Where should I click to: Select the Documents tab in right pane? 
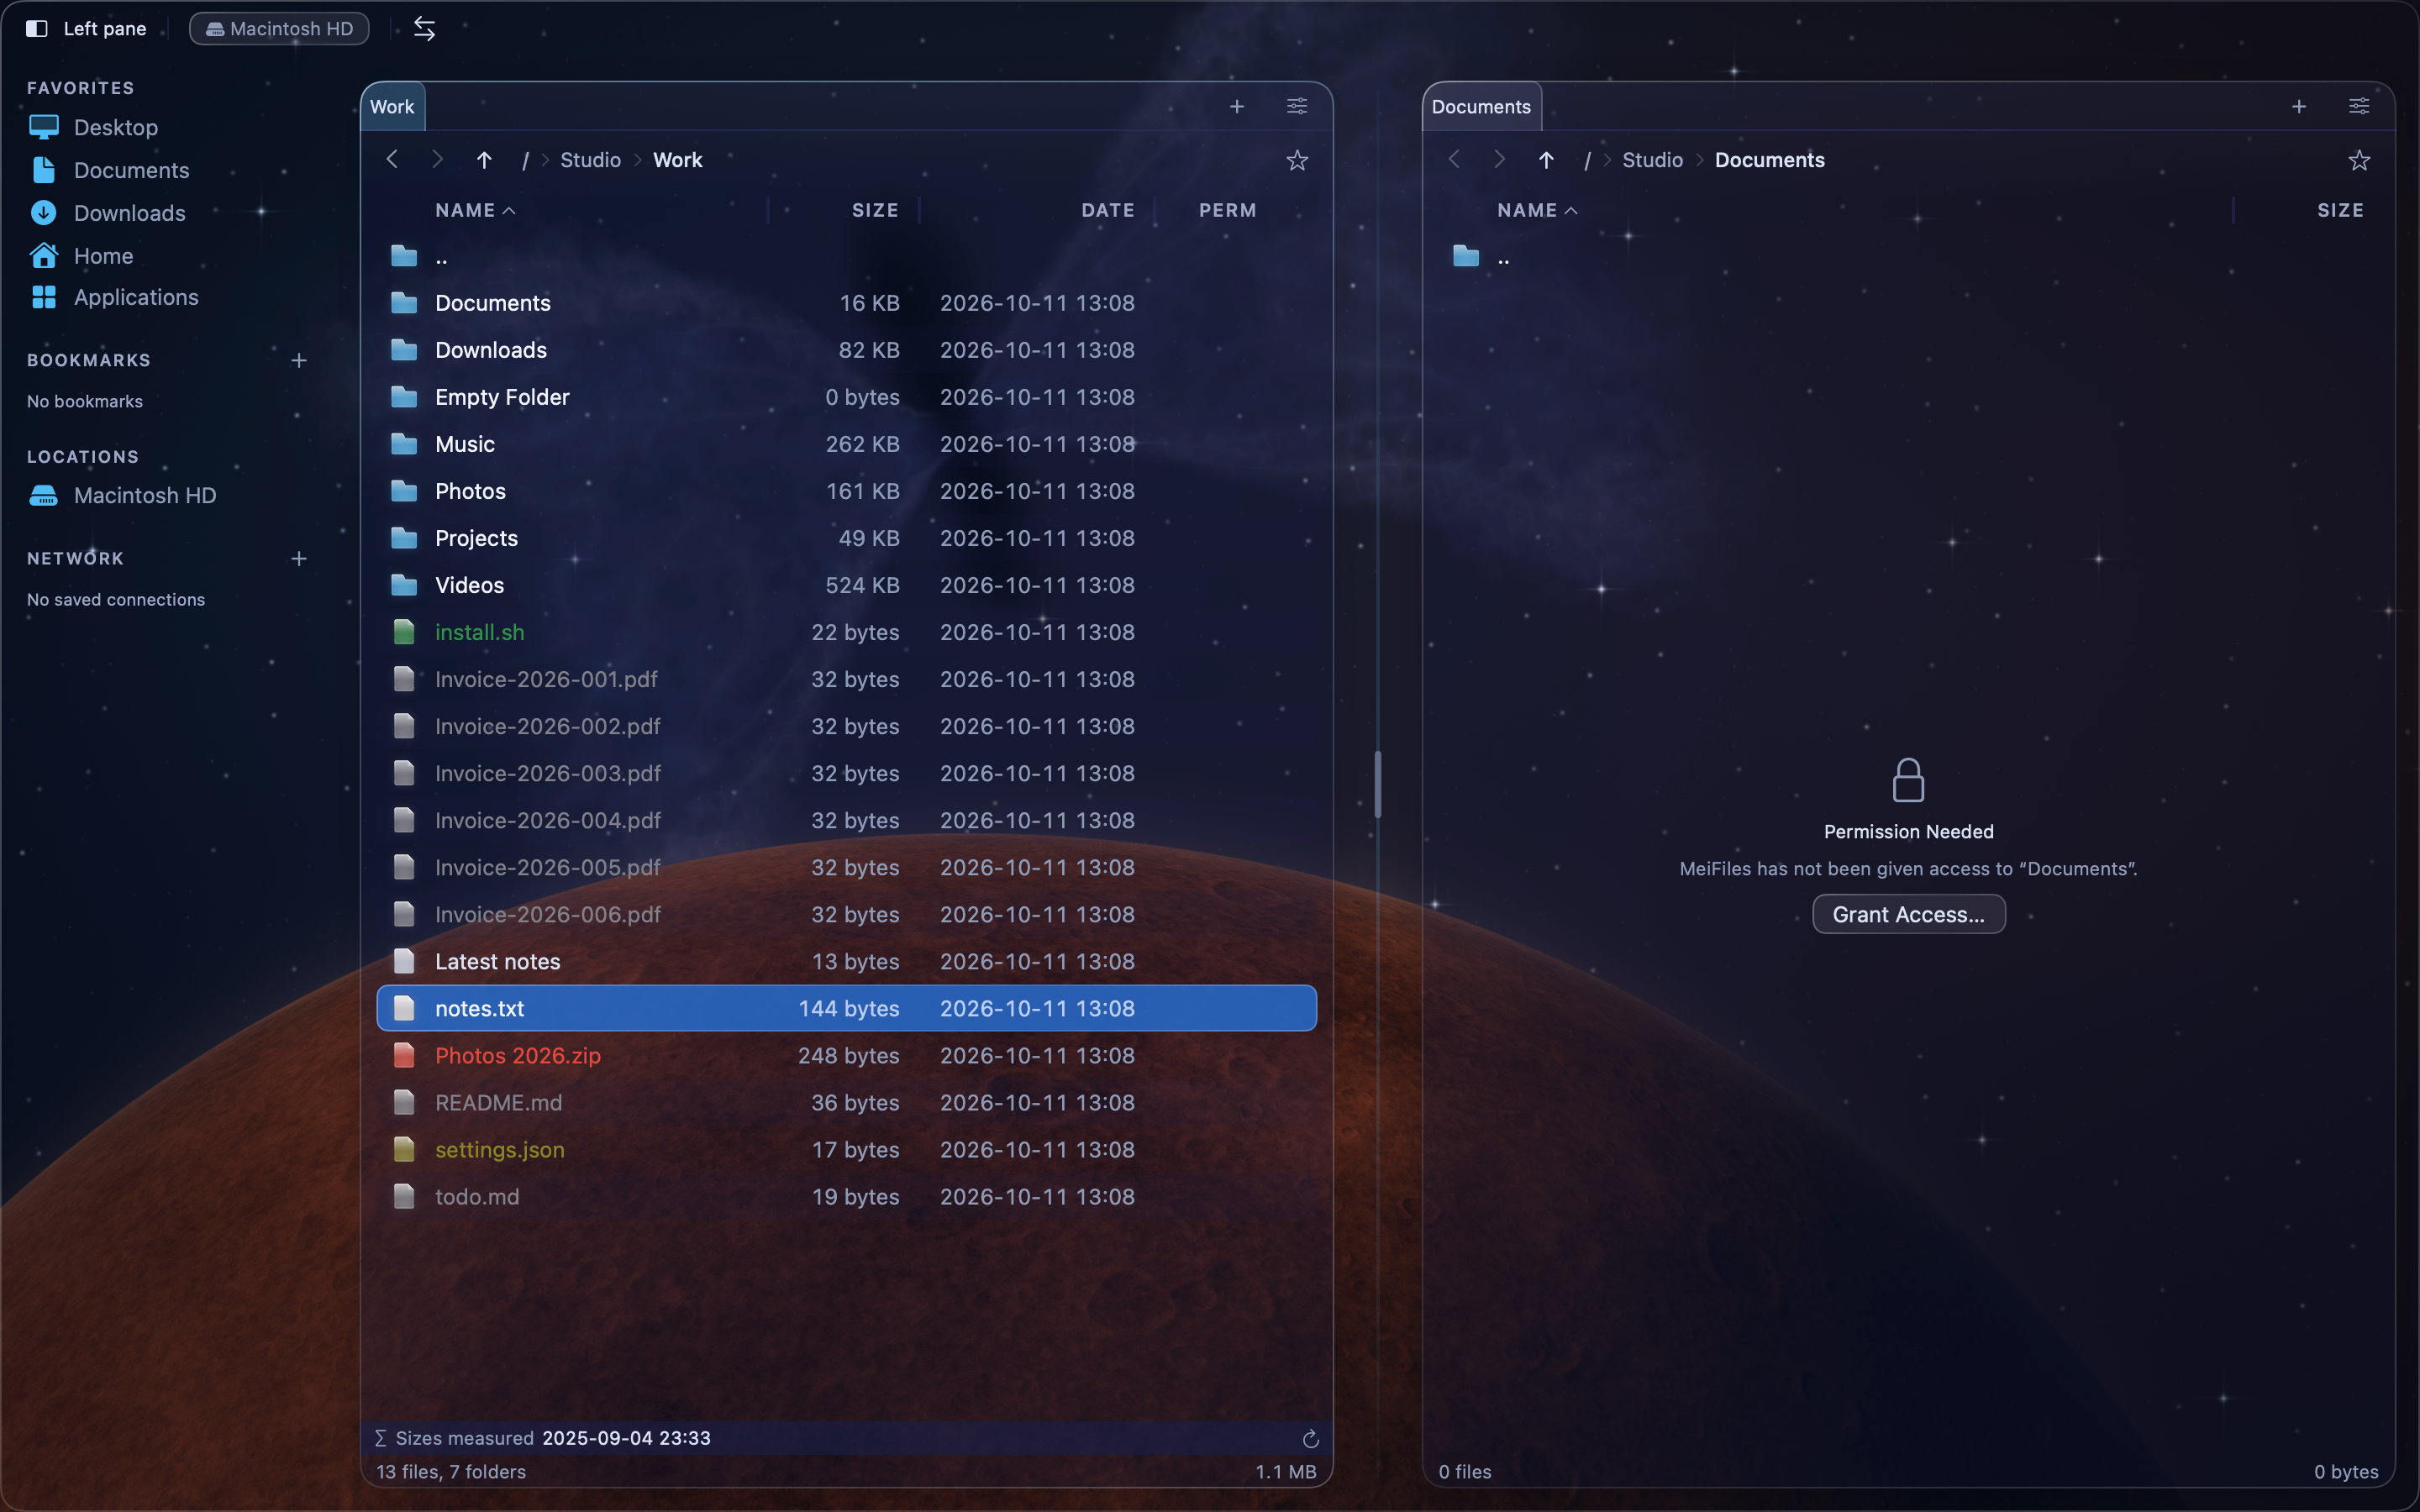1481,107
